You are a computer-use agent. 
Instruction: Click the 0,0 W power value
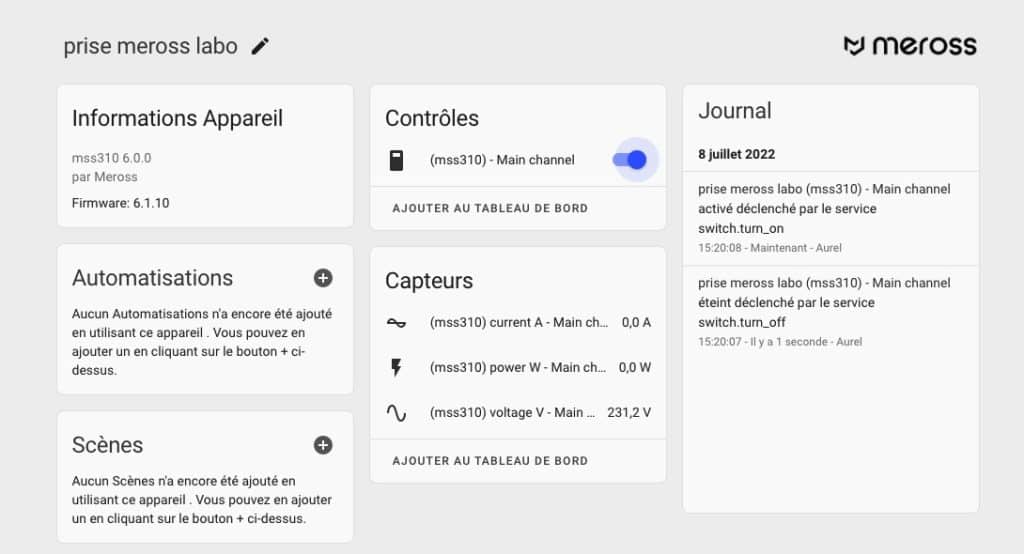(635, 368)
